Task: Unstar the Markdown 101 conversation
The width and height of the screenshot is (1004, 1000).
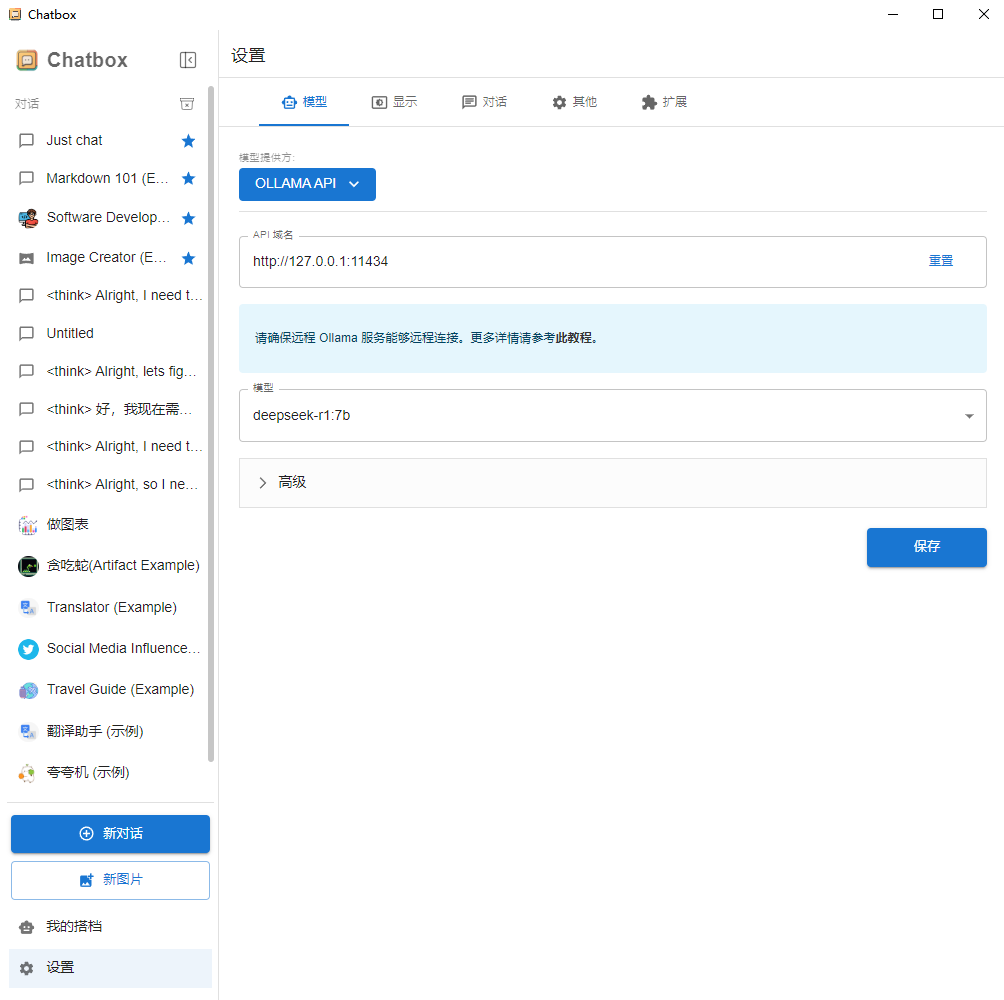Action: tap(188, 179)
